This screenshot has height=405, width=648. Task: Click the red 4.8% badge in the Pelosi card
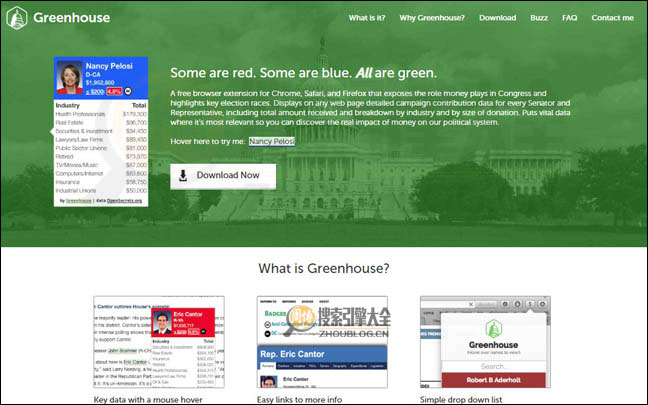pos(114,91)
